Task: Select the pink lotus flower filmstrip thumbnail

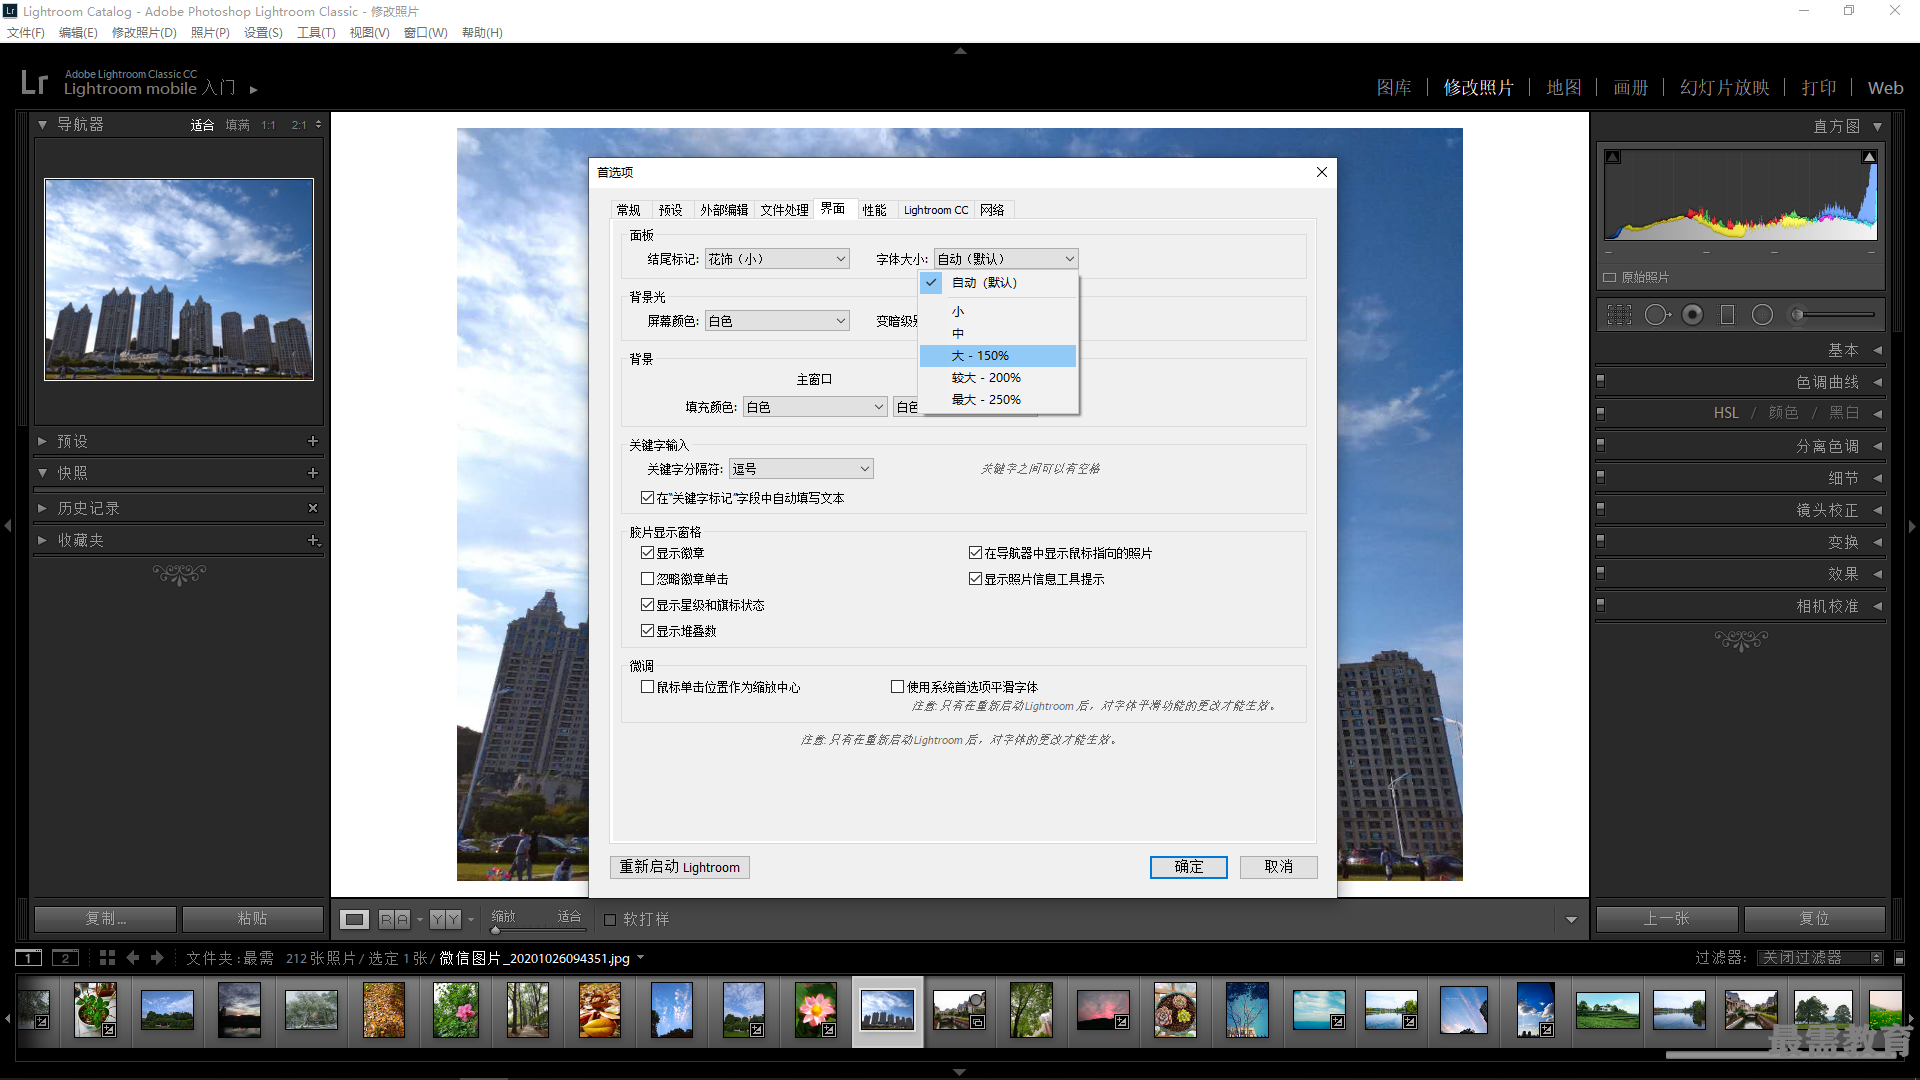Action: (816, 1010)
